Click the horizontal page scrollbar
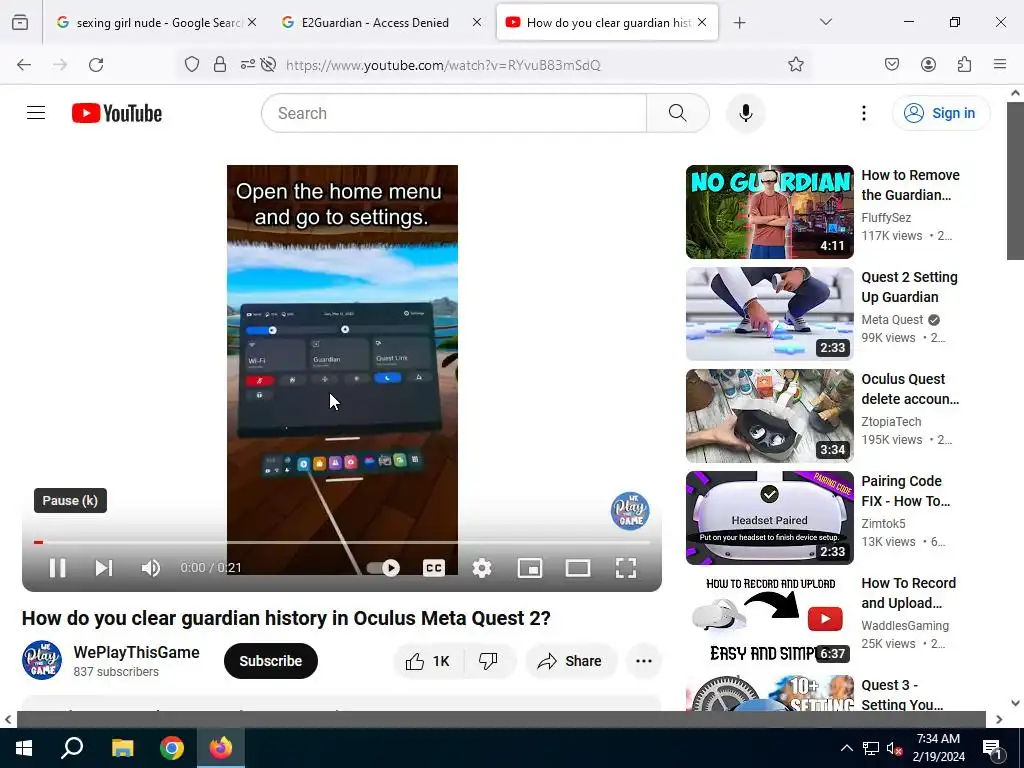 pyautogui.click(x=501, y=719)
